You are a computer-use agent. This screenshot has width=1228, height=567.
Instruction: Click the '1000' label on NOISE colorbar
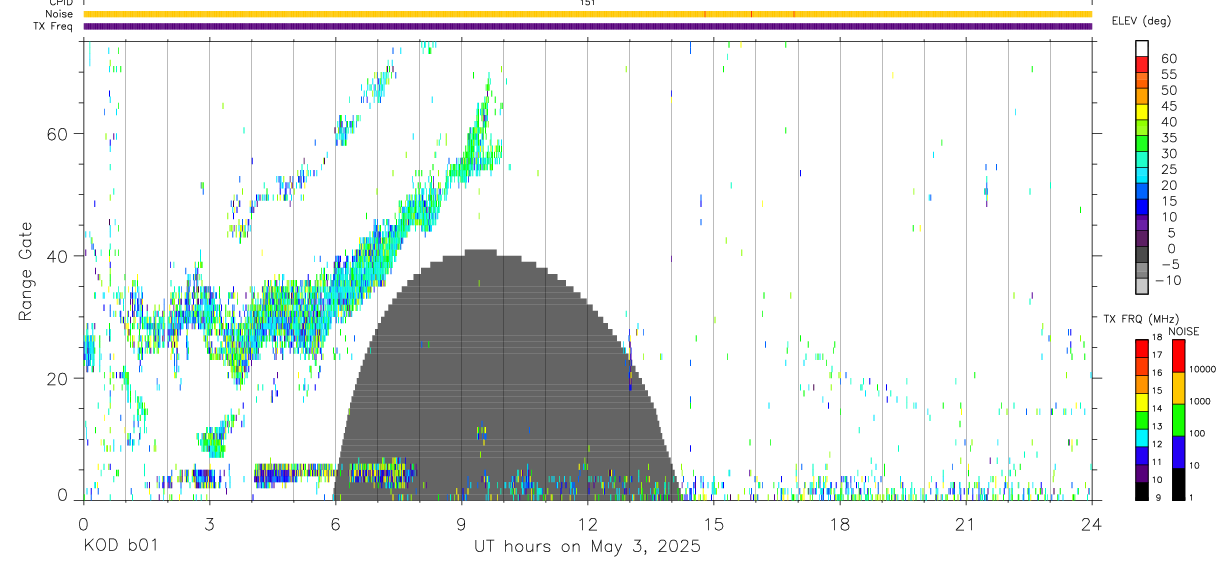[1198, 401]
